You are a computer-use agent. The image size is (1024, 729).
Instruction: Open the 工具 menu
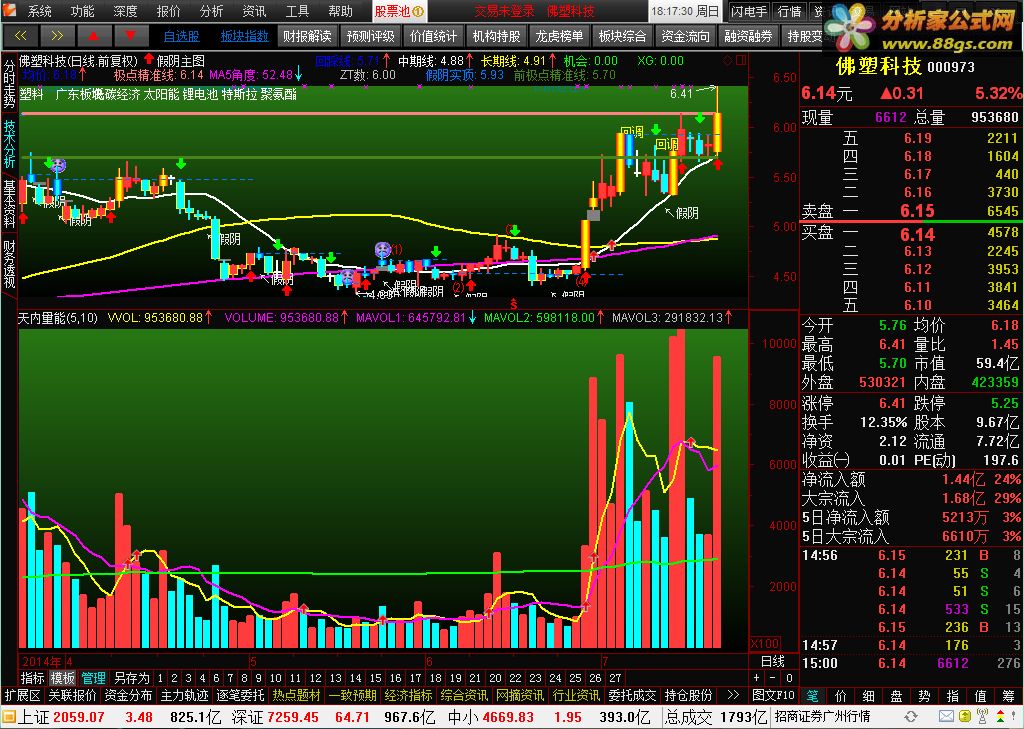point(298,11)
